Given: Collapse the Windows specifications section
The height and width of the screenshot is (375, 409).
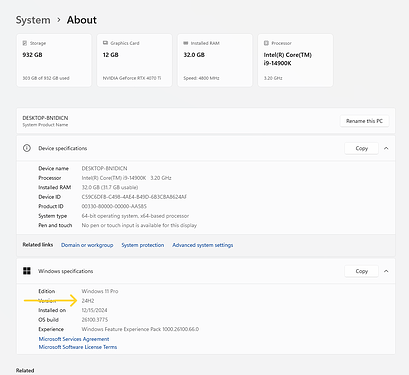Looking at the screenshot, I should click(x=386, y=271).
